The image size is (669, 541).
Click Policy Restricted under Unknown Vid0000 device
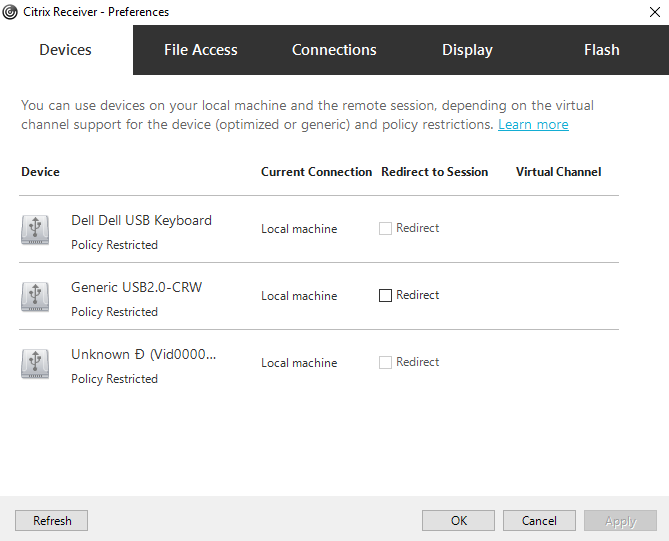[x=114, y=379]
